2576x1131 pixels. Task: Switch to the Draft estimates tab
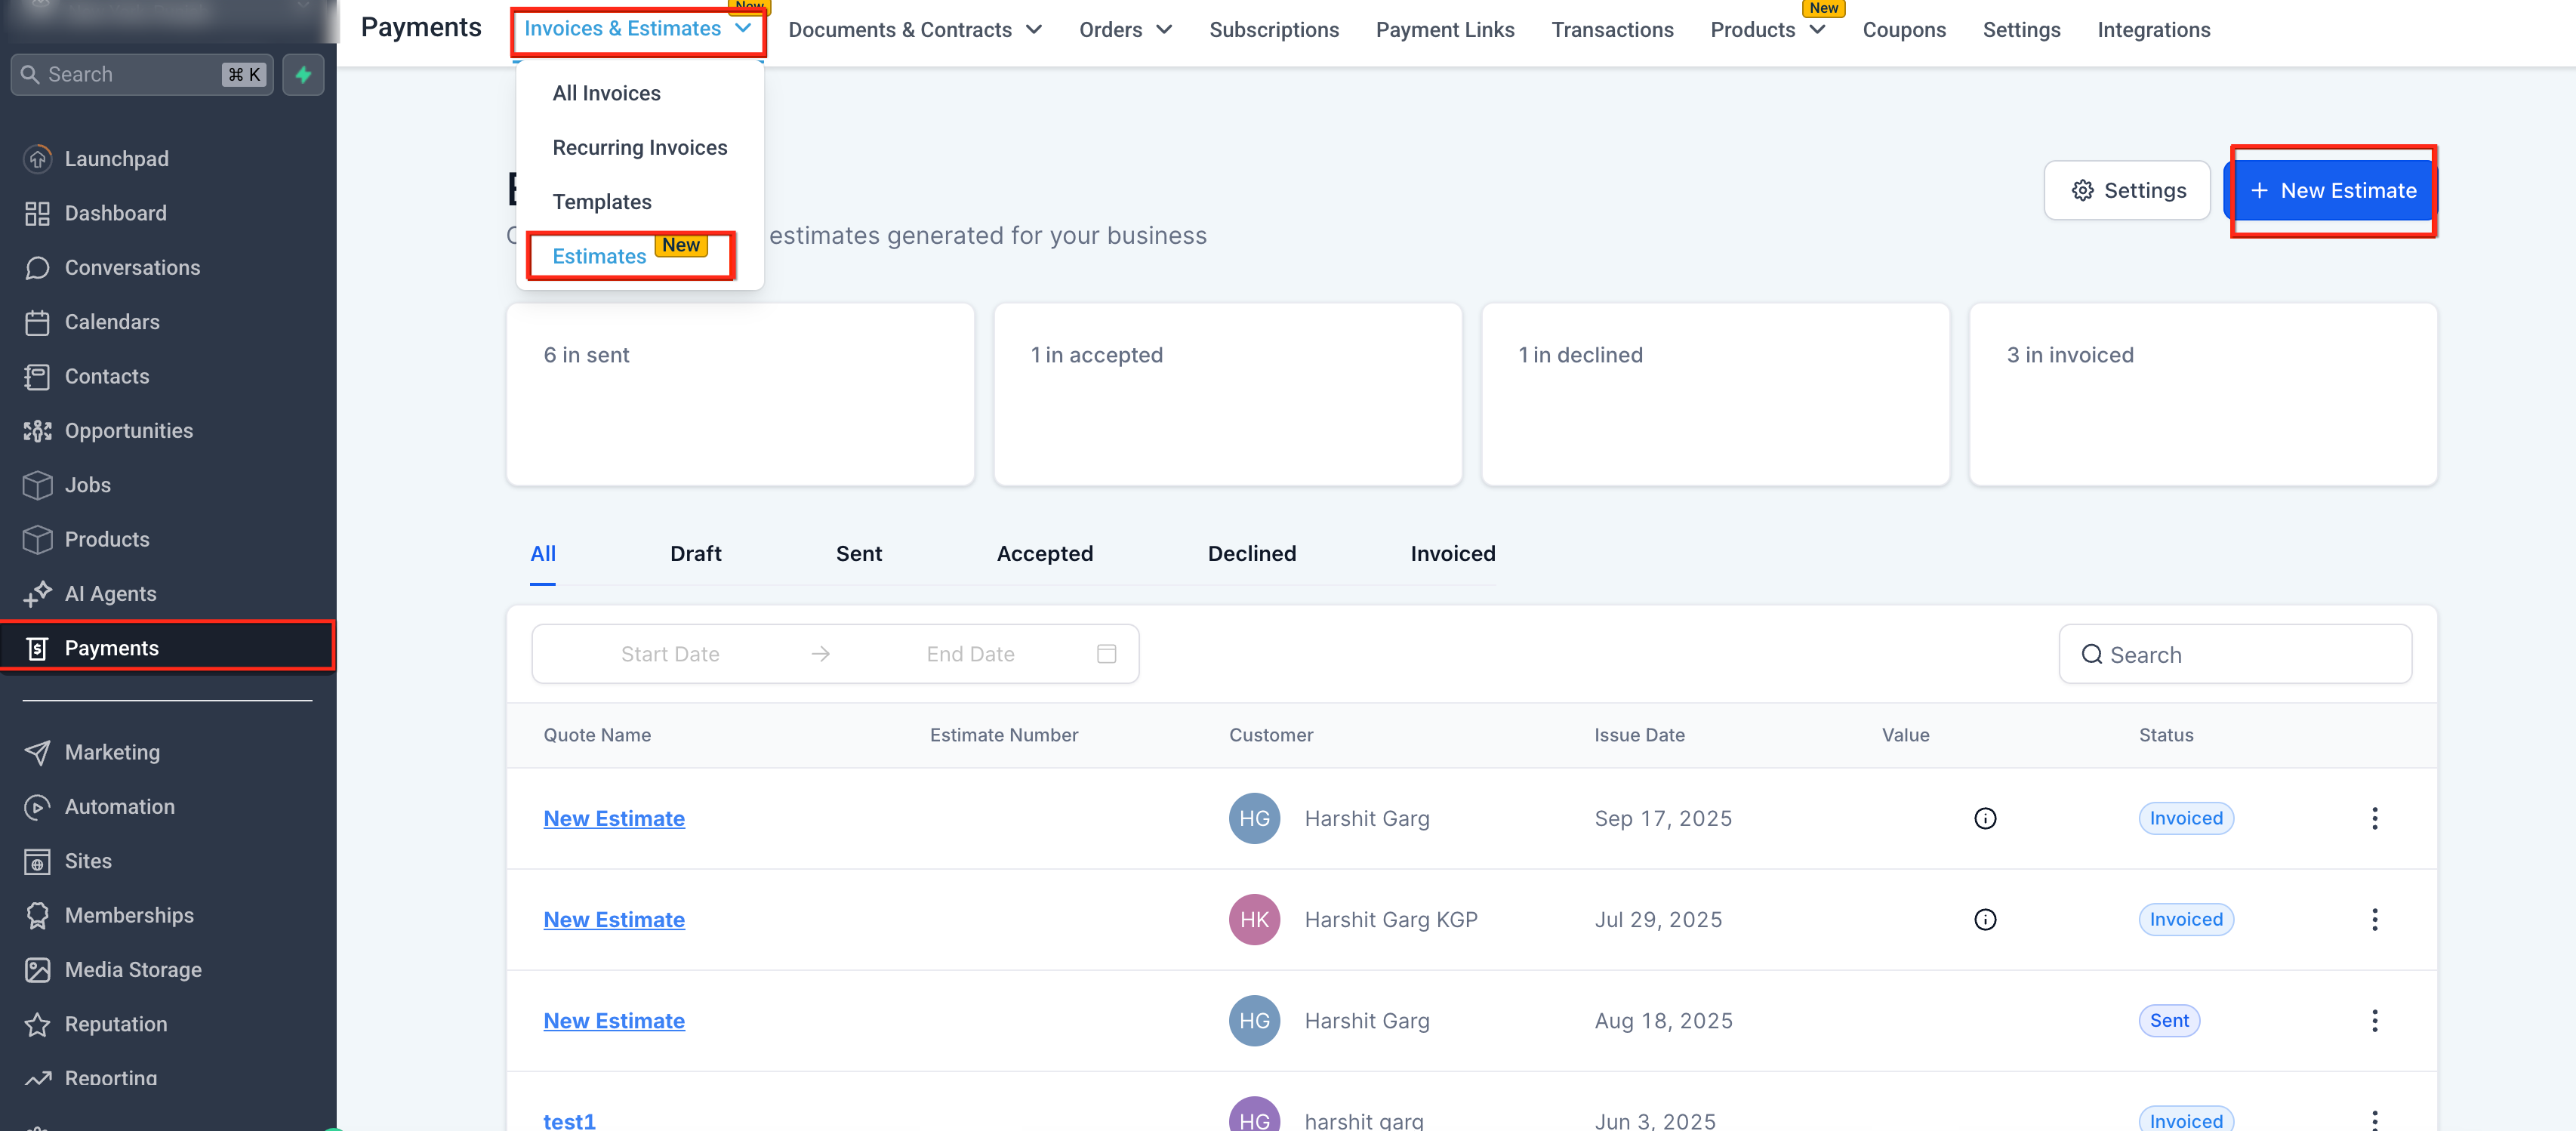point(695,554)
